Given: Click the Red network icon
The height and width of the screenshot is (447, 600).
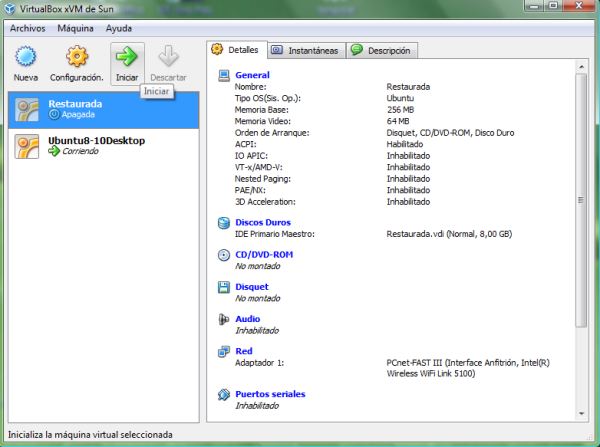Looking at the screenshot, I should pos(224,352).
